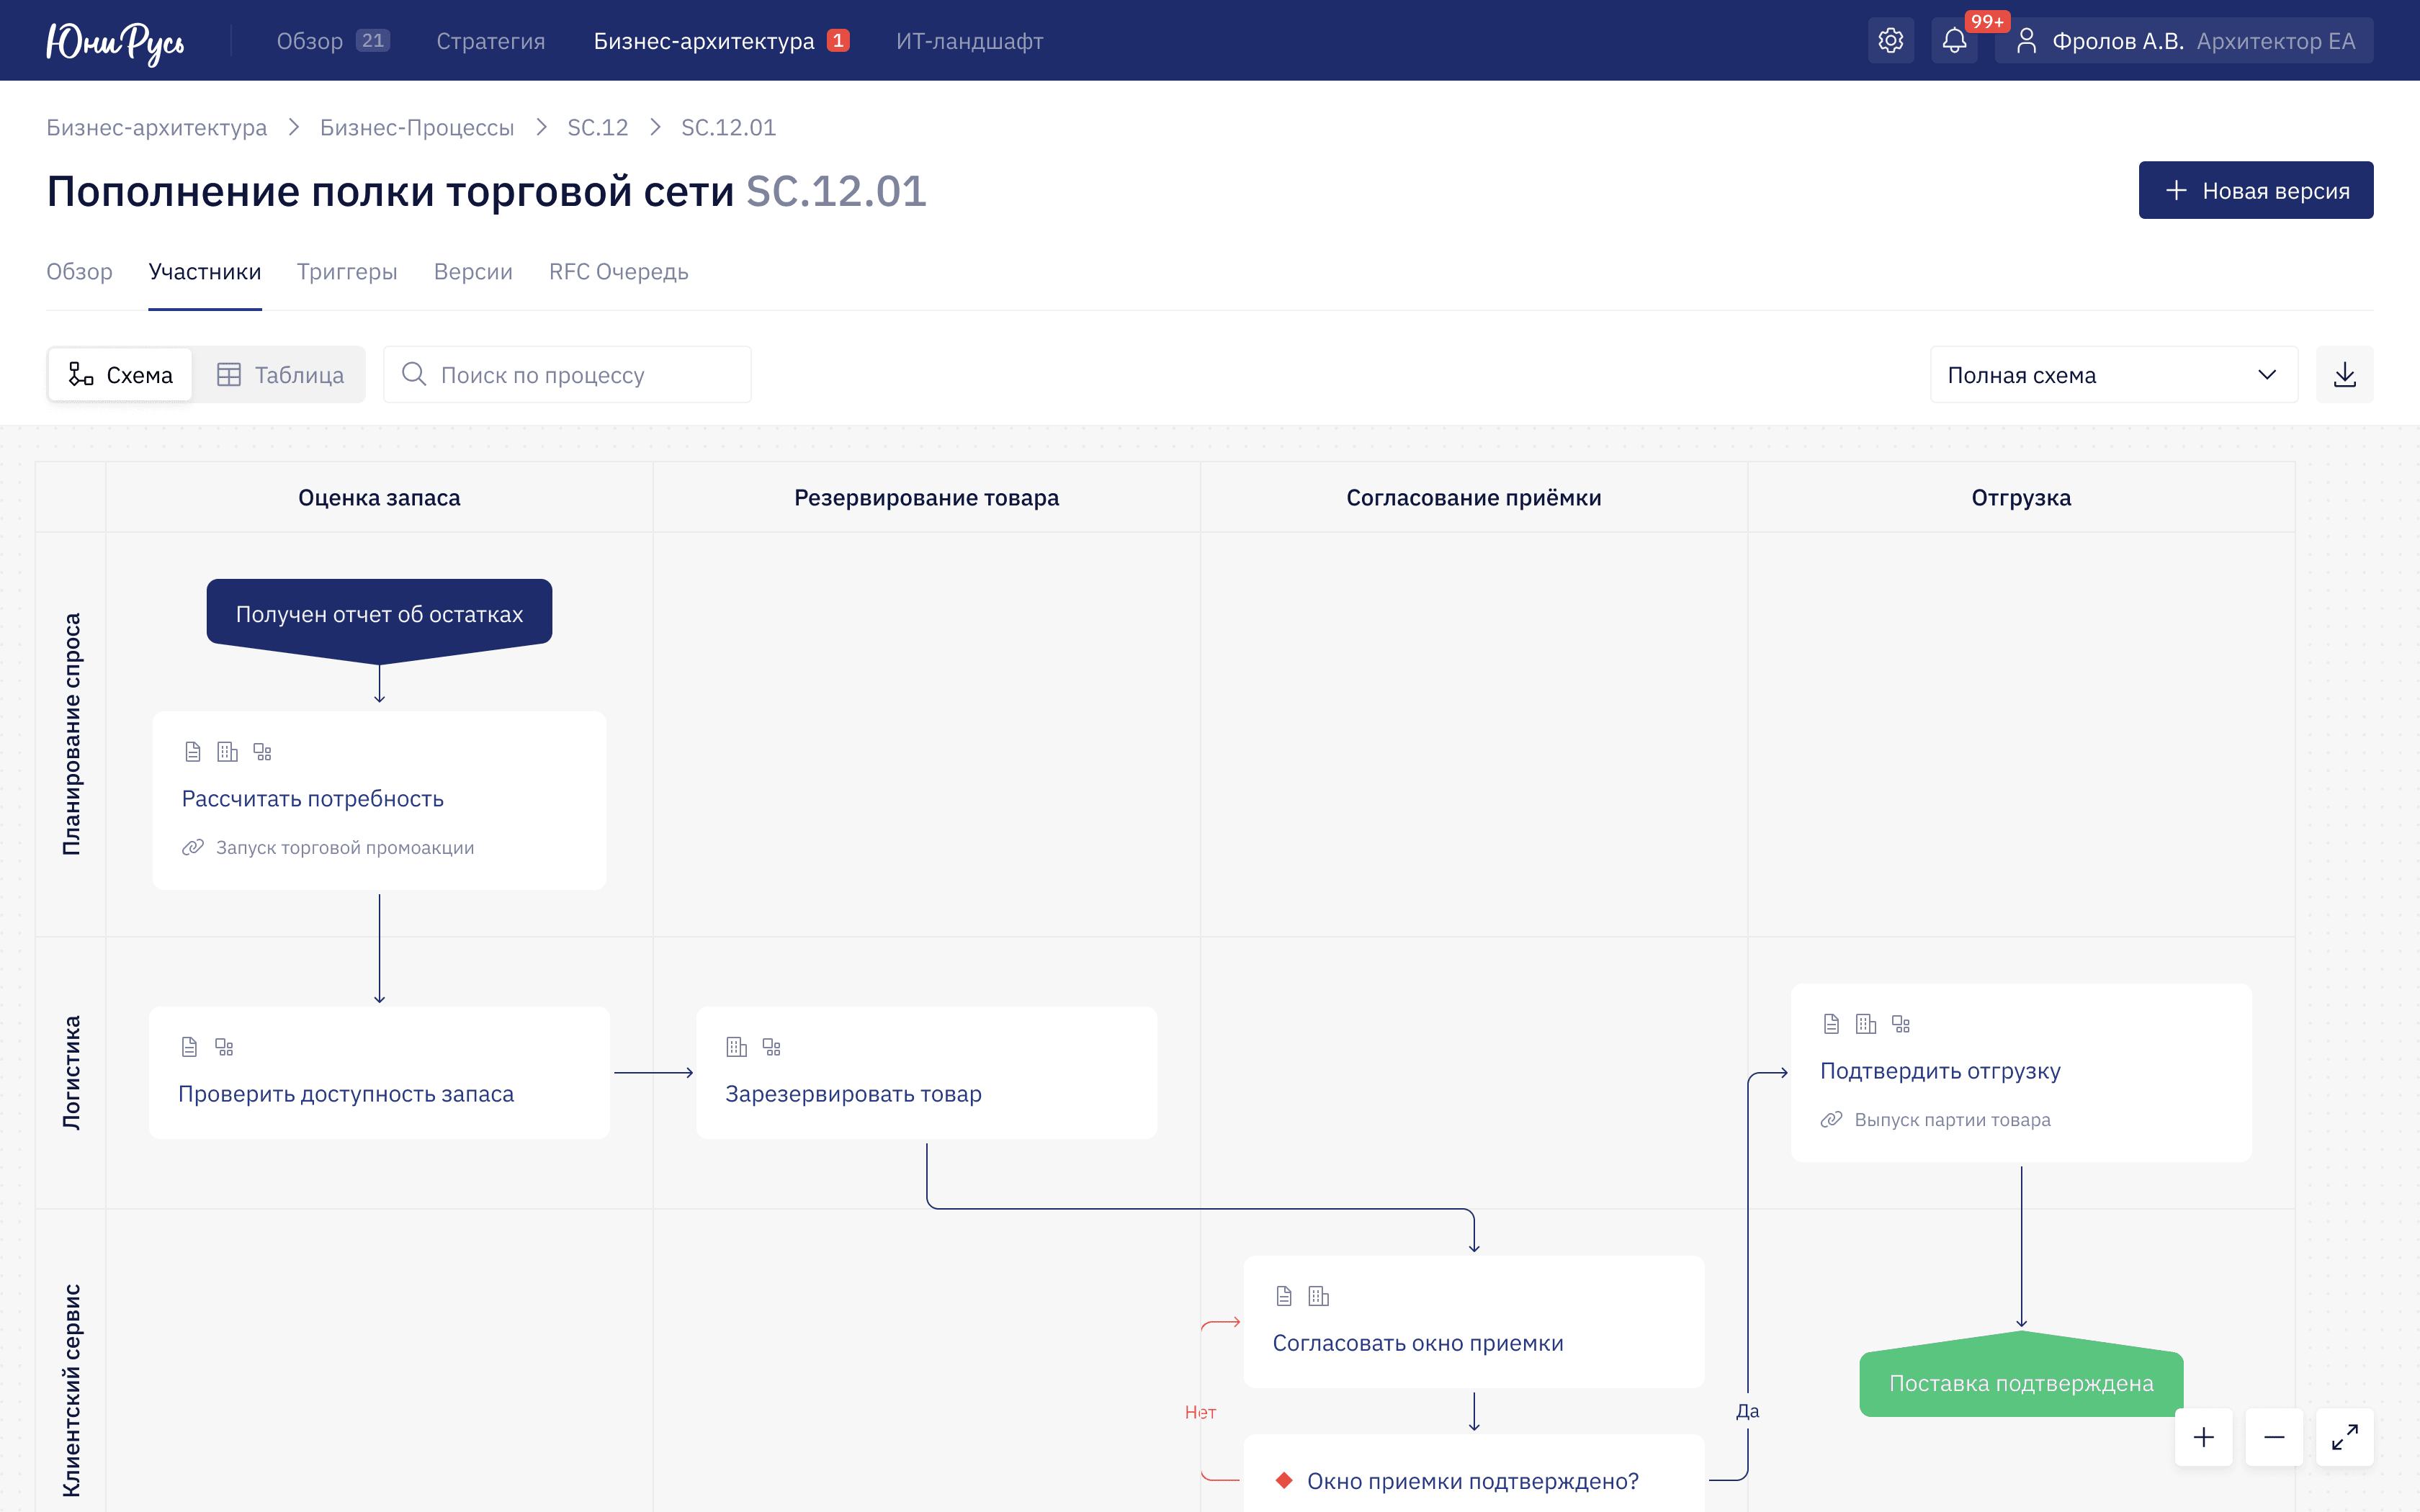Open Стратегия in top navigation

tap(491, 41)
